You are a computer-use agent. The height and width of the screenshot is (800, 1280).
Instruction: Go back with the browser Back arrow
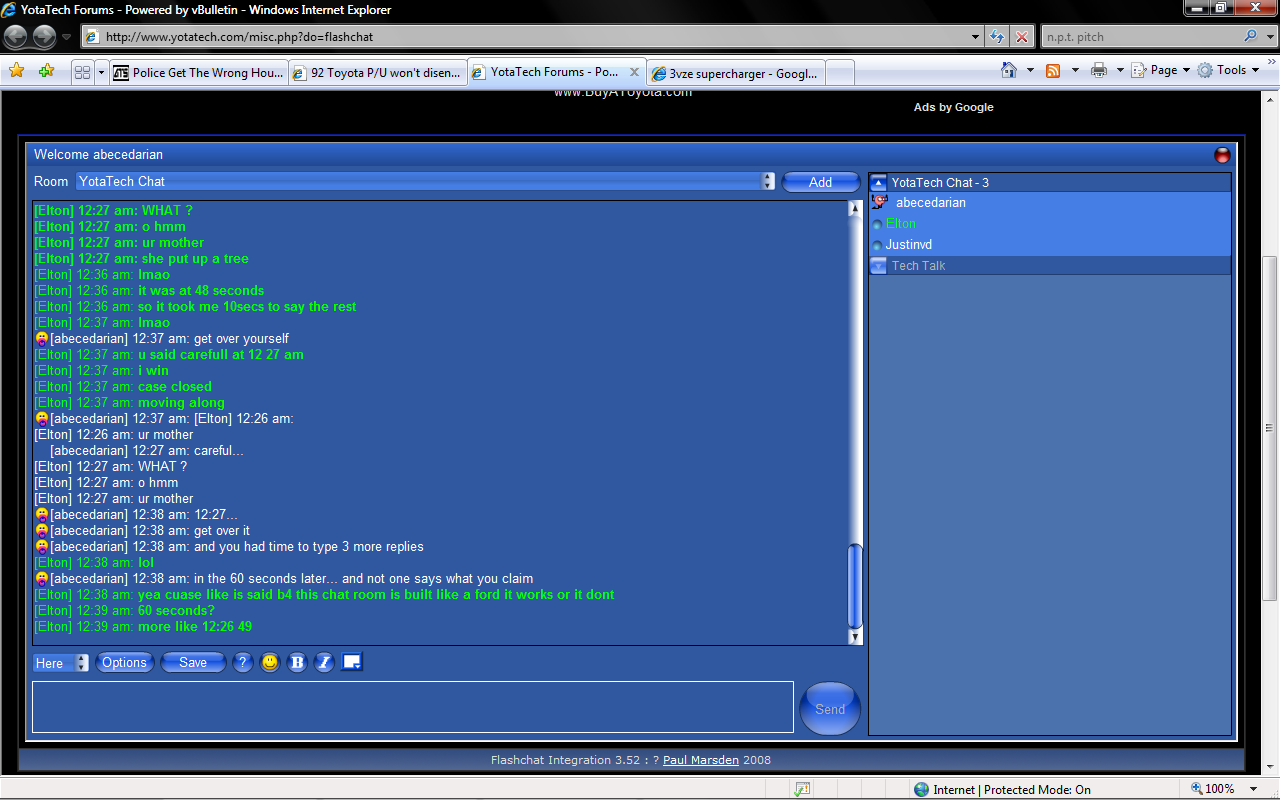point(16,37)
